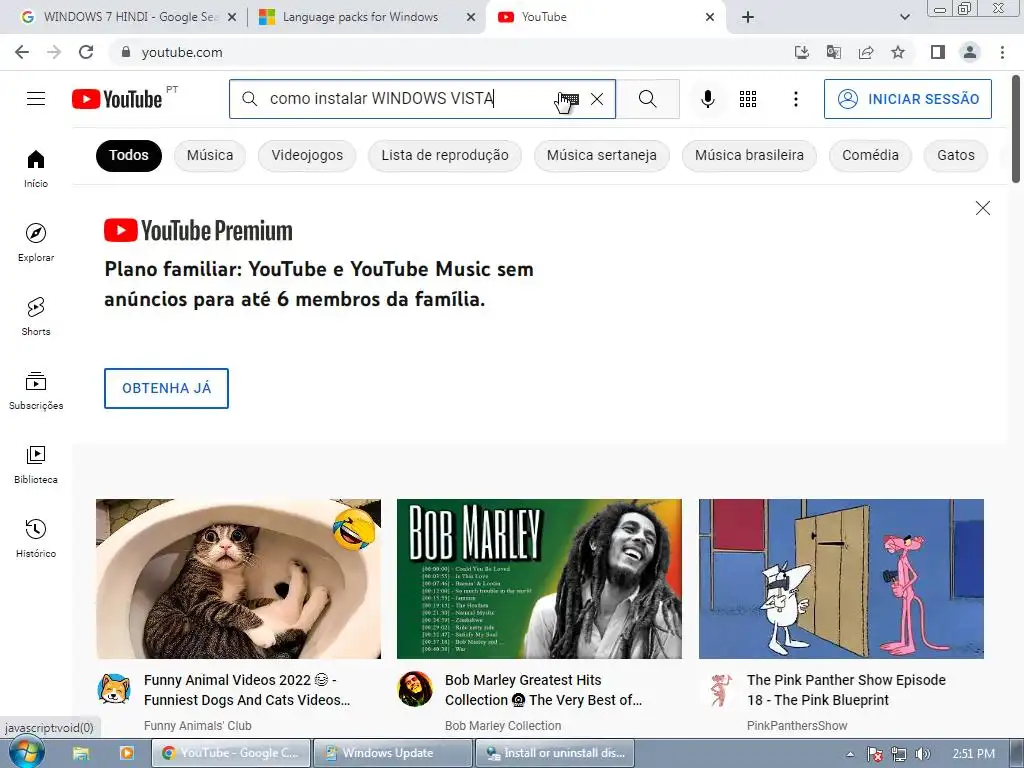Open Windows Media Player from the taskbar
This screenshot has height=768, width=1024.
(127, 753)
